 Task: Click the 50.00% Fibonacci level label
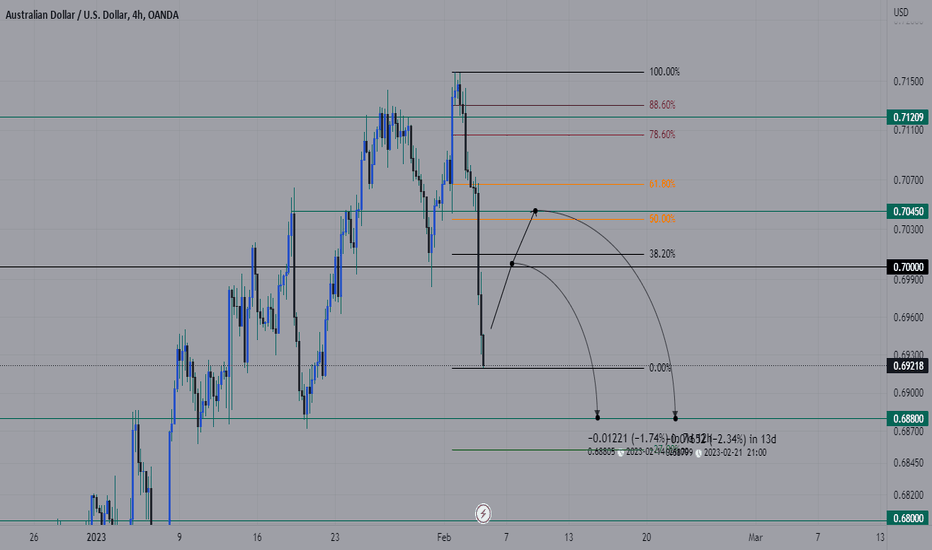[662, 219]
